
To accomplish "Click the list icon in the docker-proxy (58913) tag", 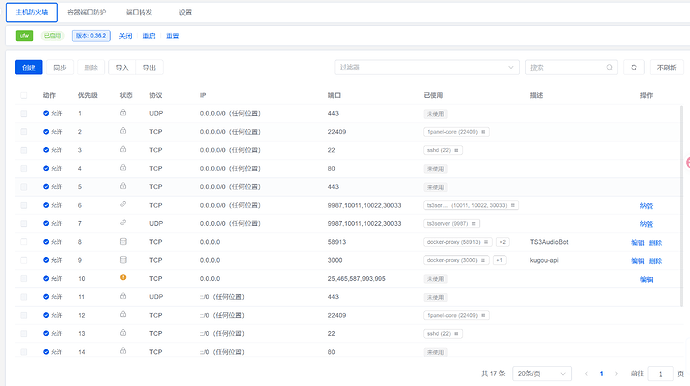I will 486,242.
